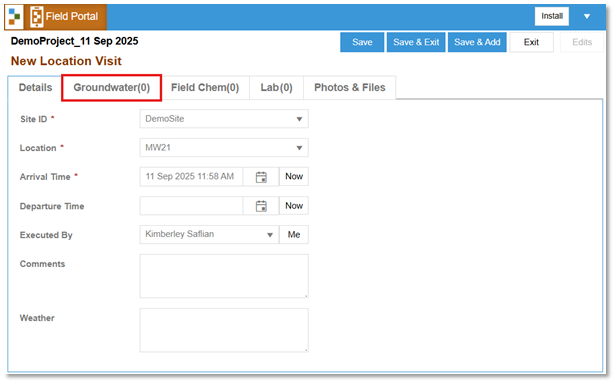Image resolution: width=616 pixels, height=384 pixels.
Task: Click the Field Portal title text
Action: tap(72, 17)
